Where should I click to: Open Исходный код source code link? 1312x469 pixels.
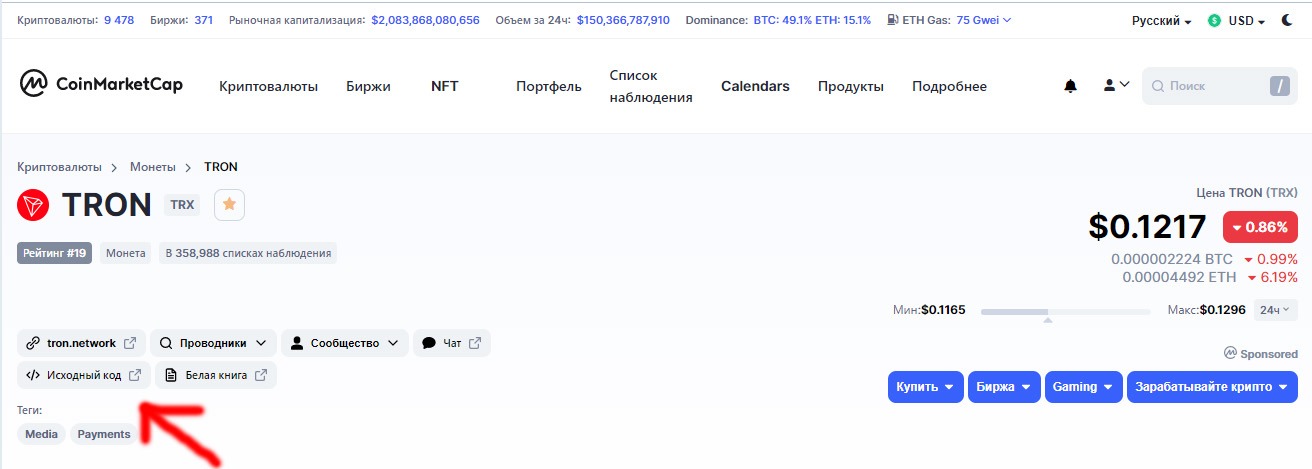coord(84,375)
